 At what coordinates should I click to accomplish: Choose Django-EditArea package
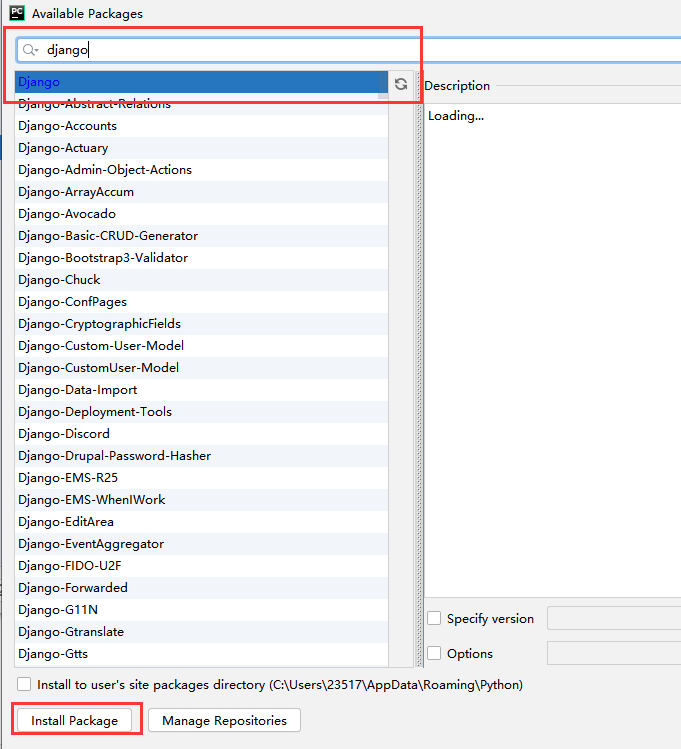[202, 522]
